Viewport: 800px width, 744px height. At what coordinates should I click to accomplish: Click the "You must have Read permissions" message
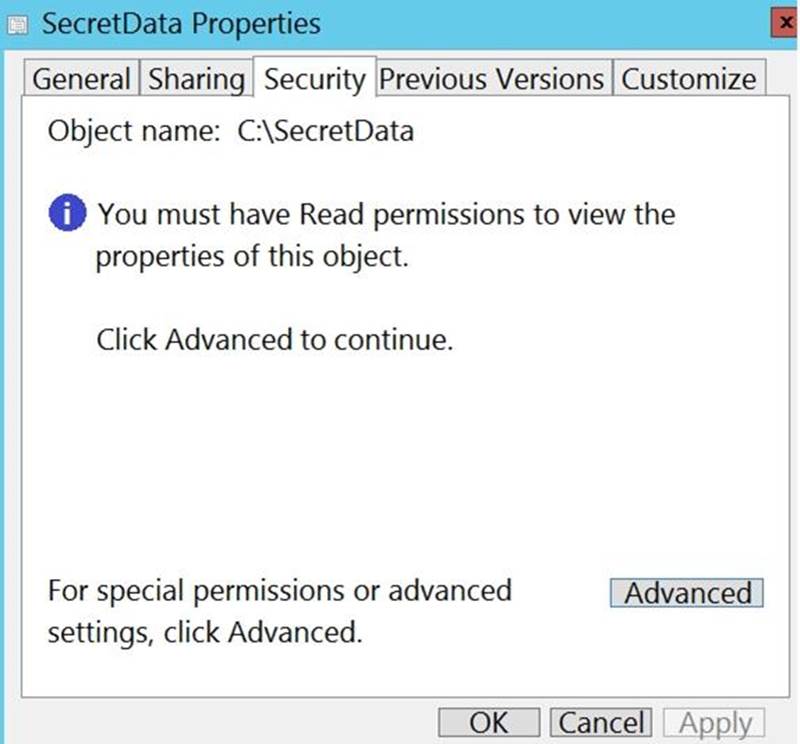coord(386,214)
